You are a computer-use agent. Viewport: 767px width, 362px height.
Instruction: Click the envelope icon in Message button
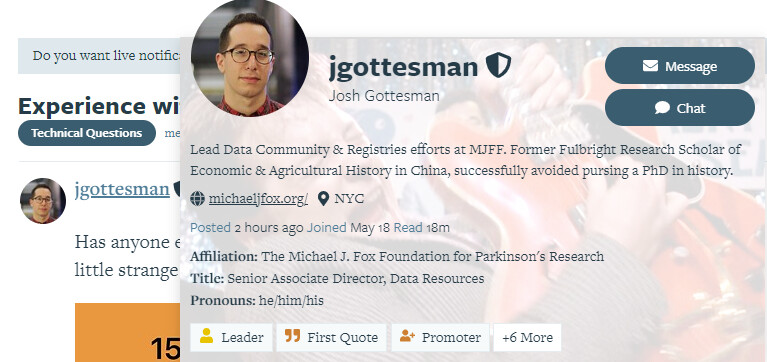[650, 66]
